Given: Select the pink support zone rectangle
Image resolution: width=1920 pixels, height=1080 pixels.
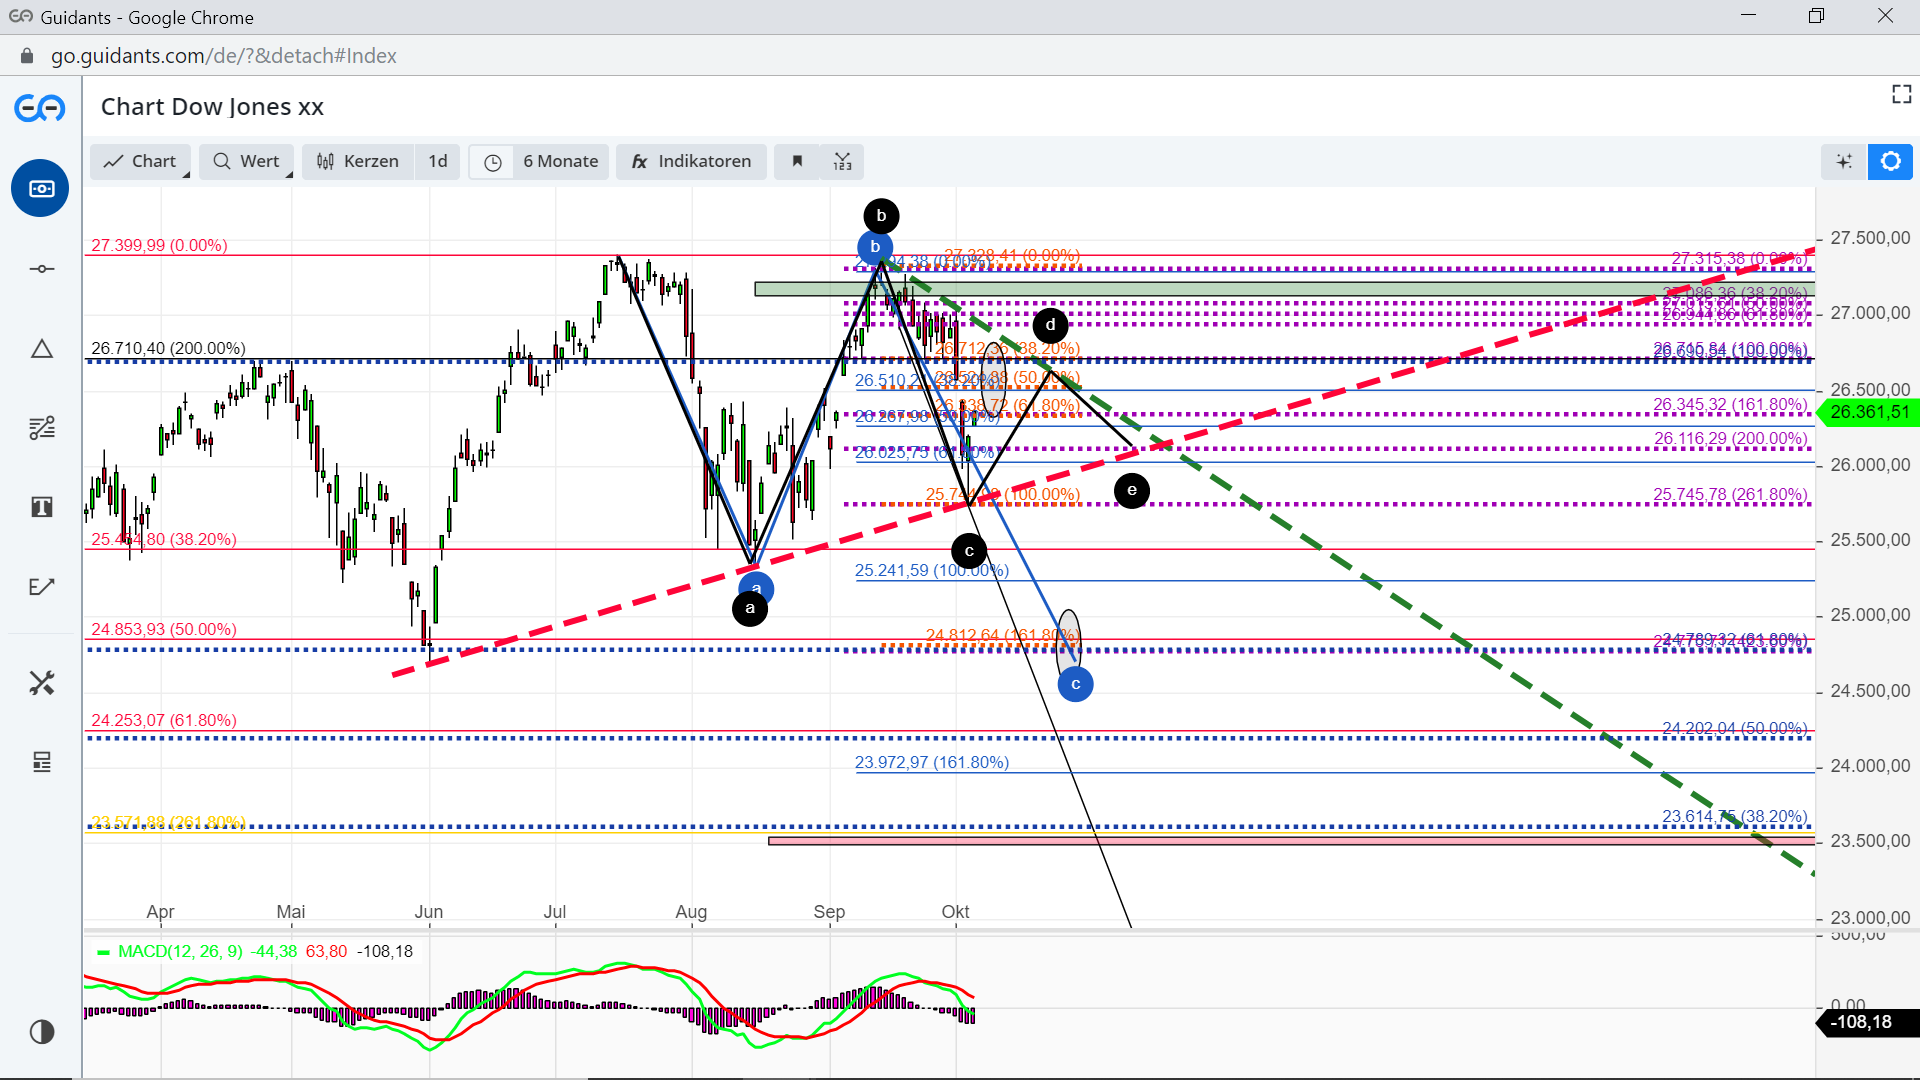Looking at the screenshot, I should pos(1291,841).
